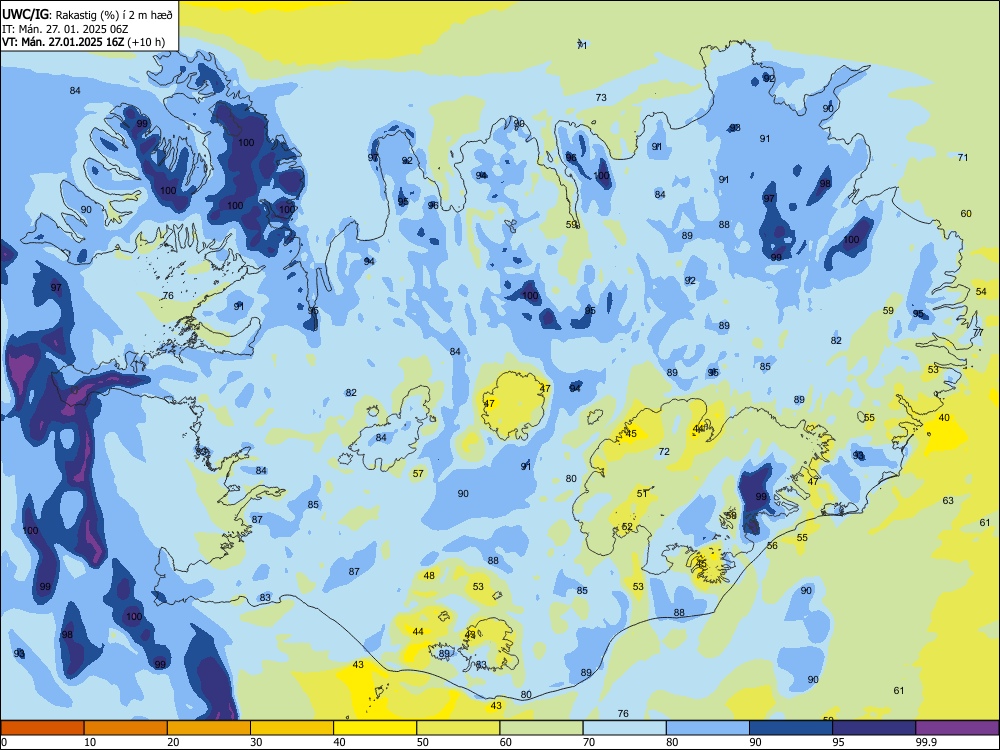Click the dark orange 0–10 legend swatch
This screenshot has height=750, width=1000.
coord(42,728)
